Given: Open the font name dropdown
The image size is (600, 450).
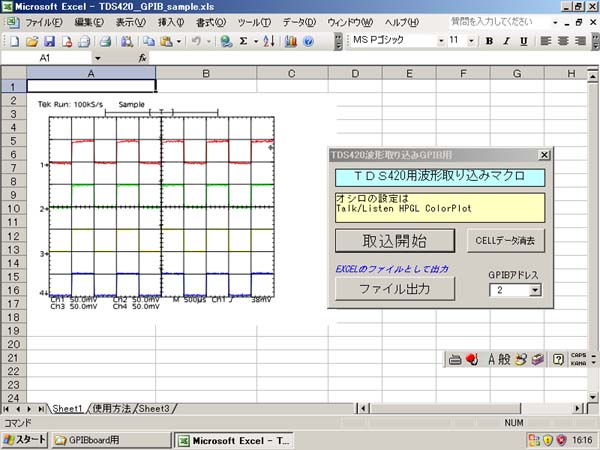Looking at the screenshot, I should pos(441,41).
